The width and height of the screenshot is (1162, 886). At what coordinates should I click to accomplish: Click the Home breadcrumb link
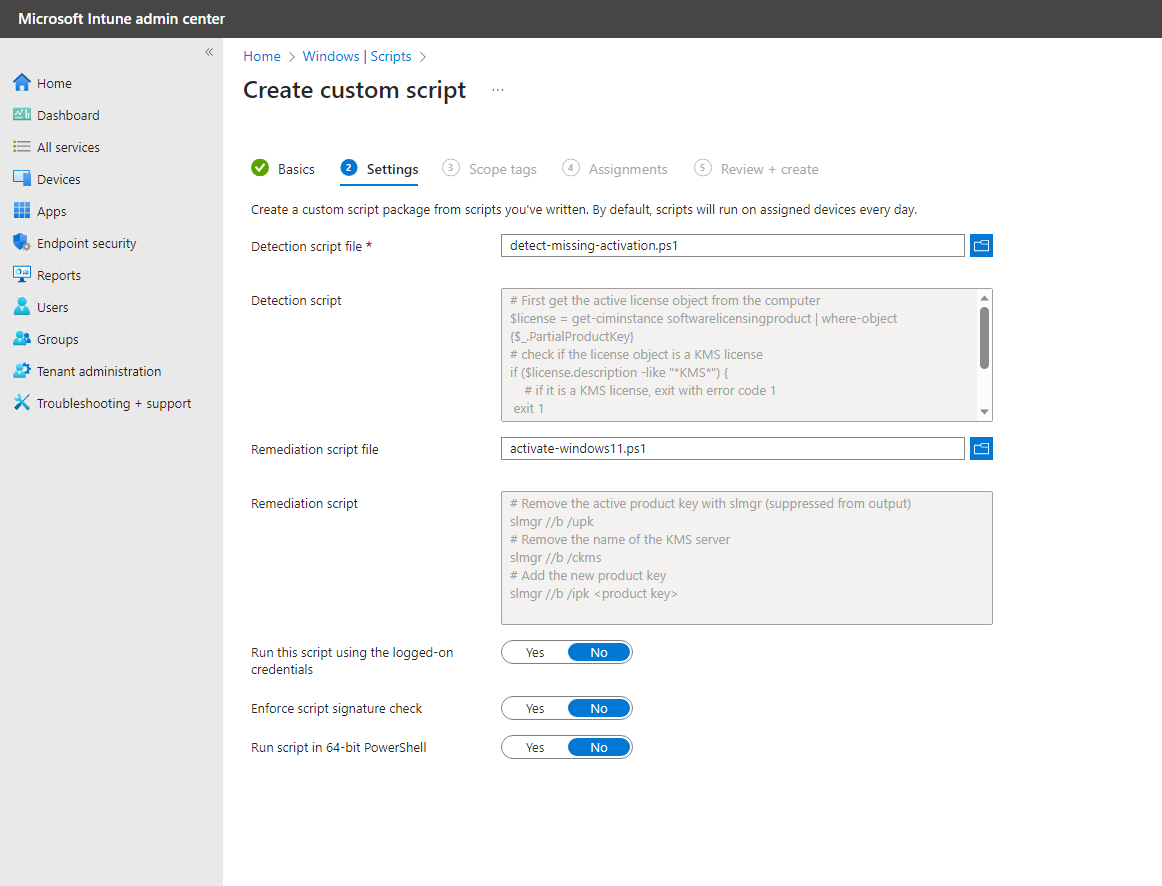coord(262,56)
